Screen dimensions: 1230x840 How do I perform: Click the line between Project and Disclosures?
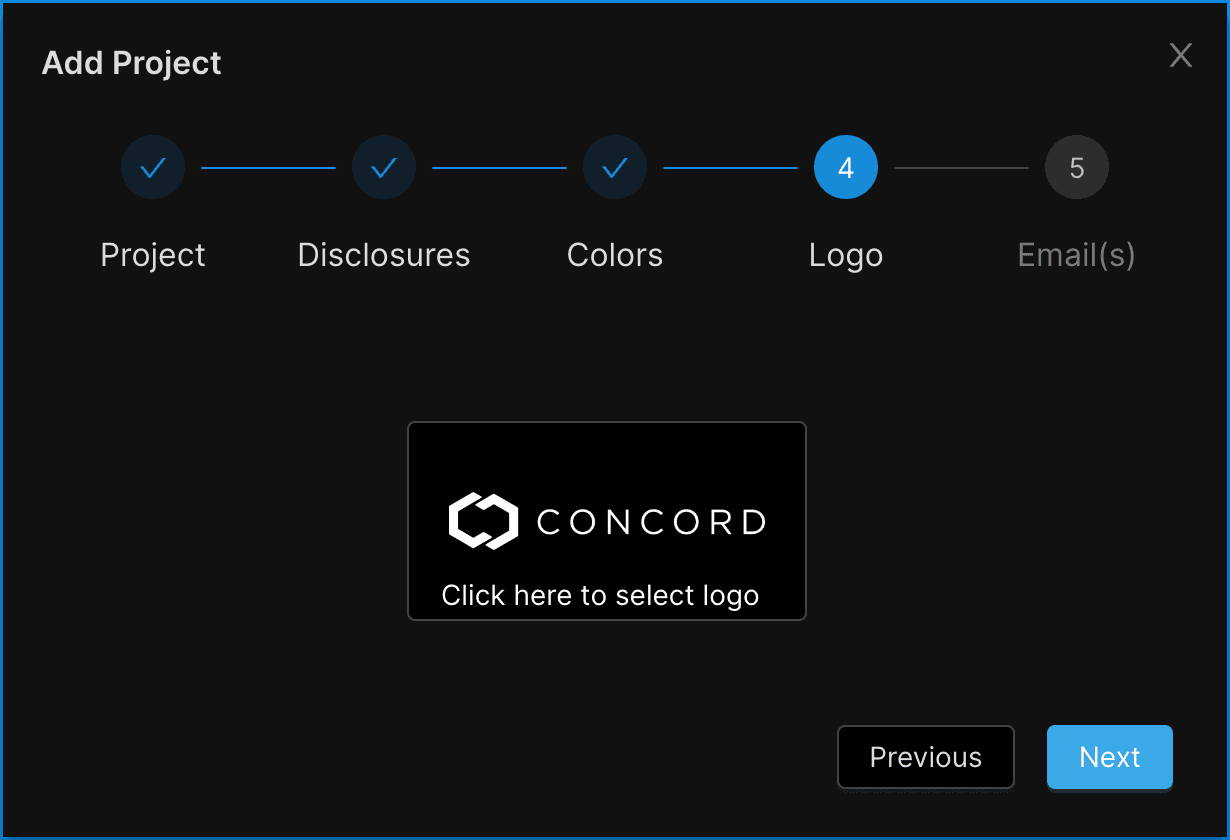[268, 168]
